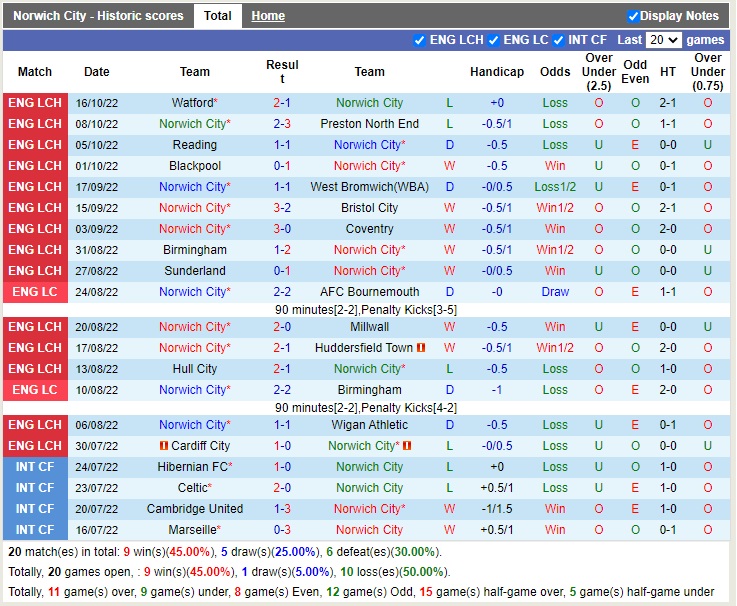Click ENG LCH league cell on 16/10/22
737x606 pixels.
(x=35, y=103)
